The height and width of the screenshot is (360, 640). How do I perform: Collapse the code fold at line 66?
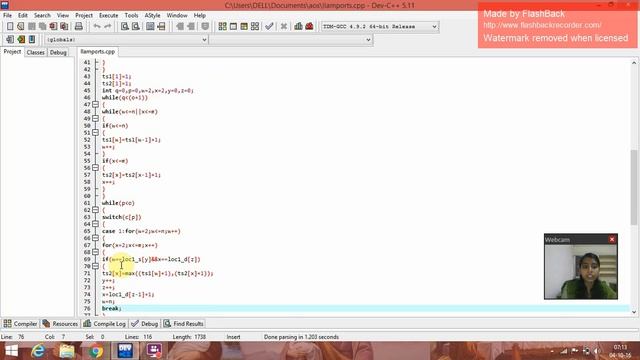96,238
